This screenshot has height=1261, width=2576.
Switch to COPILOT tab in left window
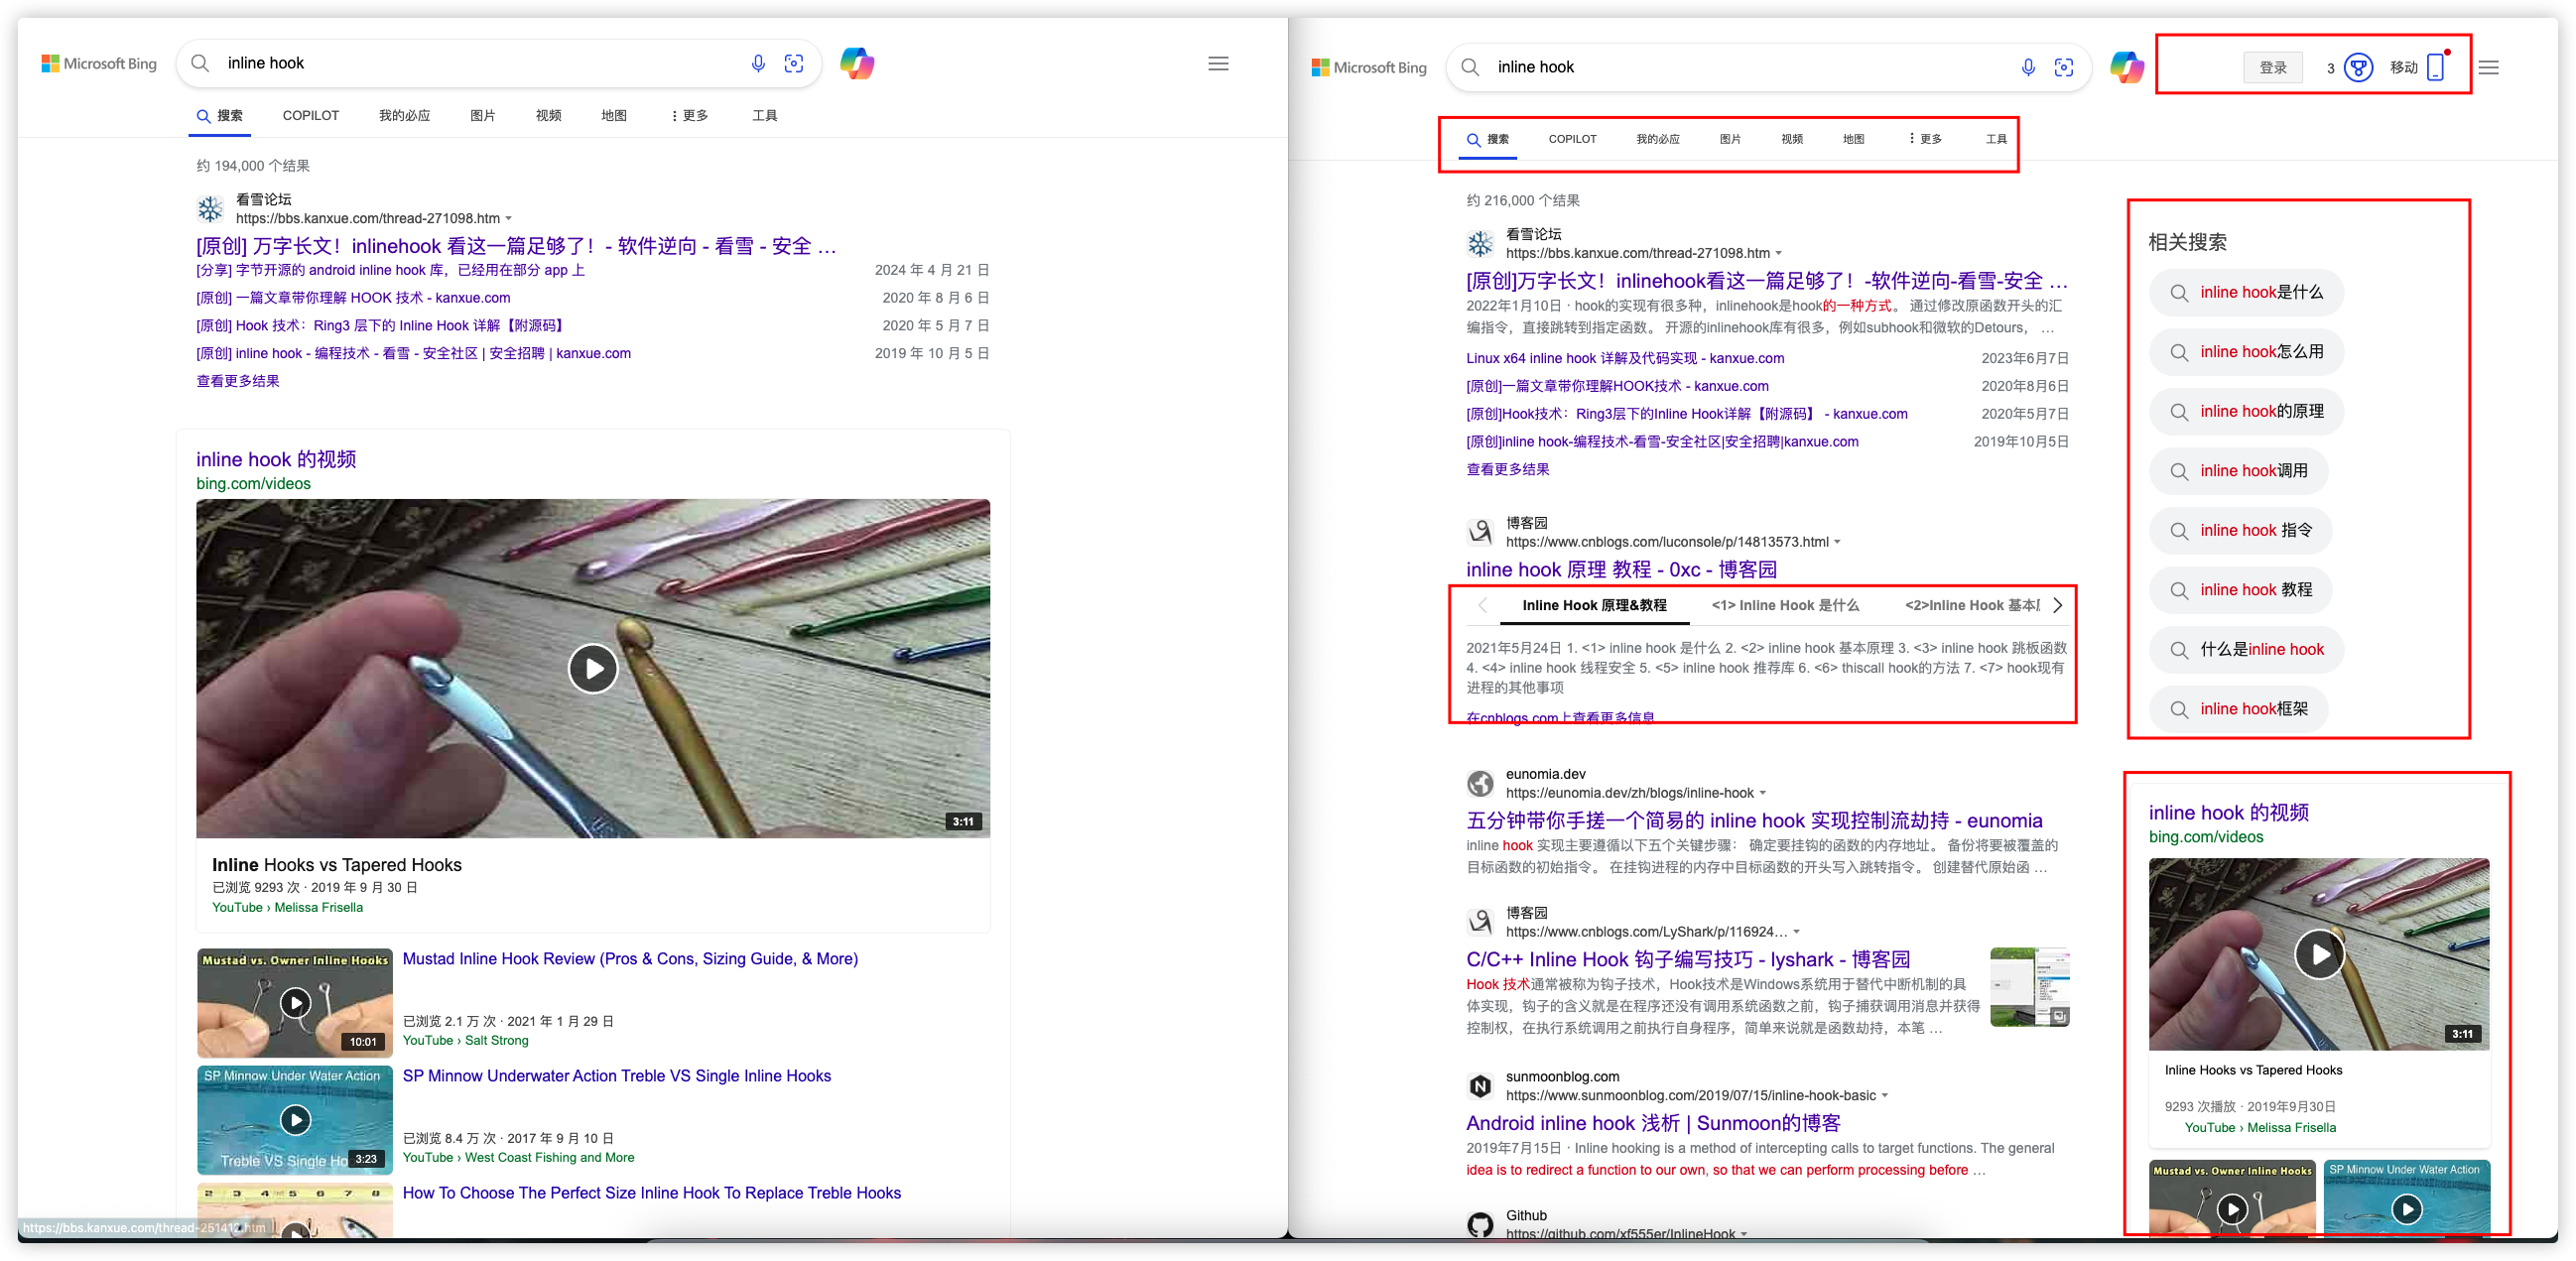[310, 116]
